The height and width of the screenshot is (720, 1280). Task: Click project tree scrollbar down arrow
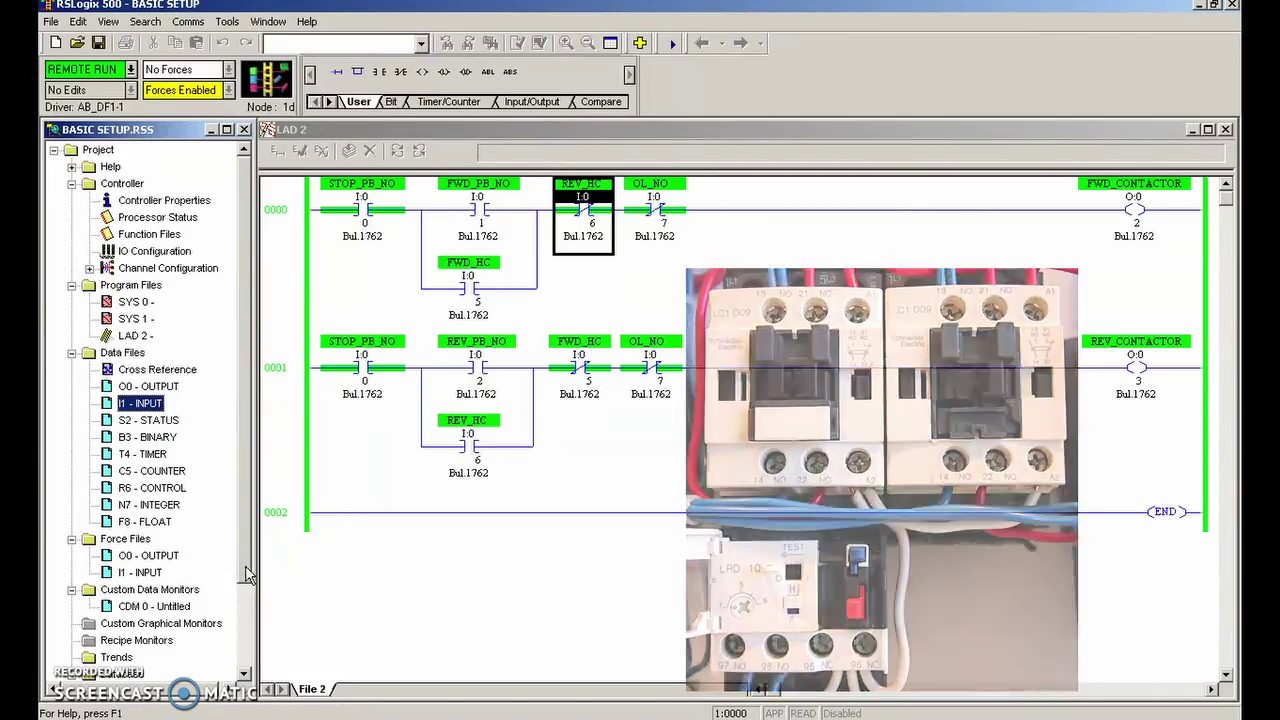pos(244,675)
